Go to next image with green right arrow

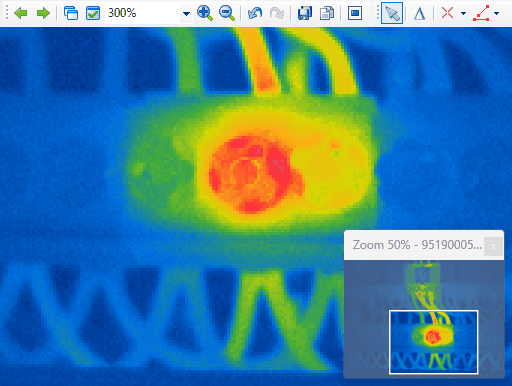point(43,13)
